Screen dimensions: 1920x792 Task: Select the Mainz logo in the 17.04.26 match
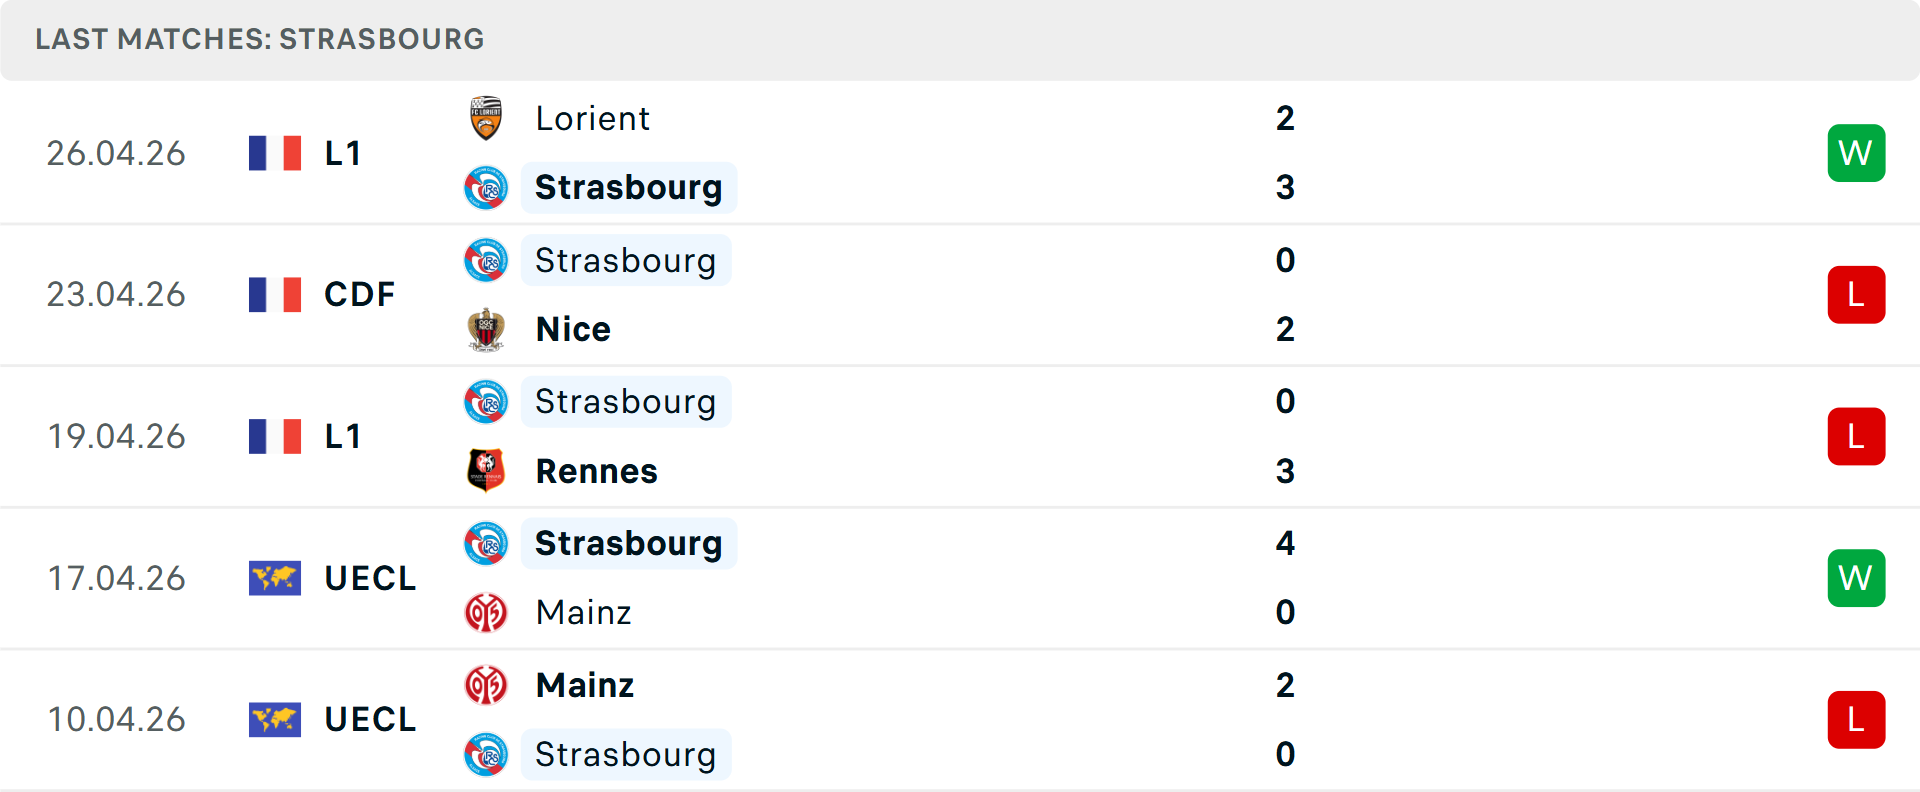tap(486, 612)
